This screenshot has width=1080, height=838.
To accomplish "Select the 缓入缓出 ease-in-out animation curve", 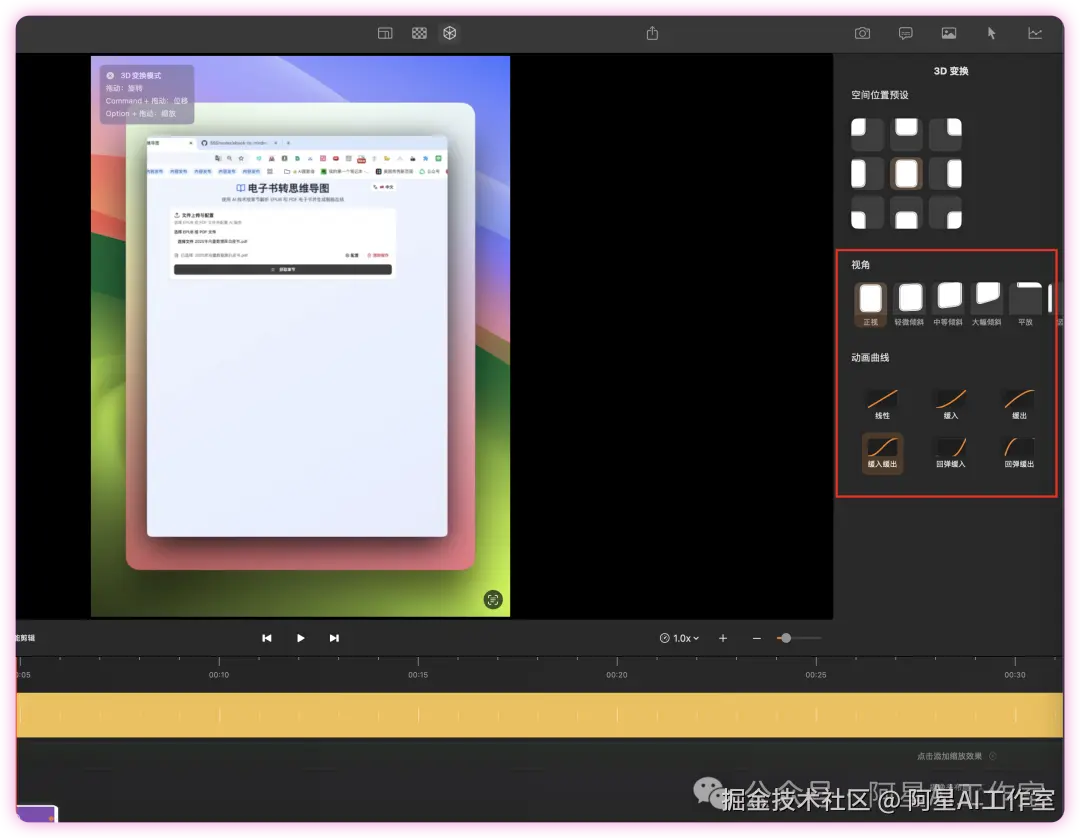I will 882,452.
